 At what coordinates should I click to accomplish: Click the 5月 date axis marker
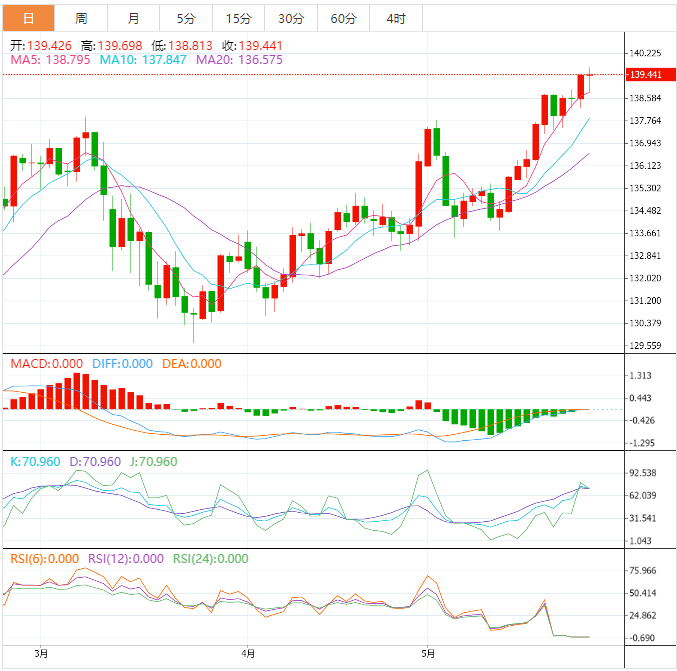click(x=428, y=655)
